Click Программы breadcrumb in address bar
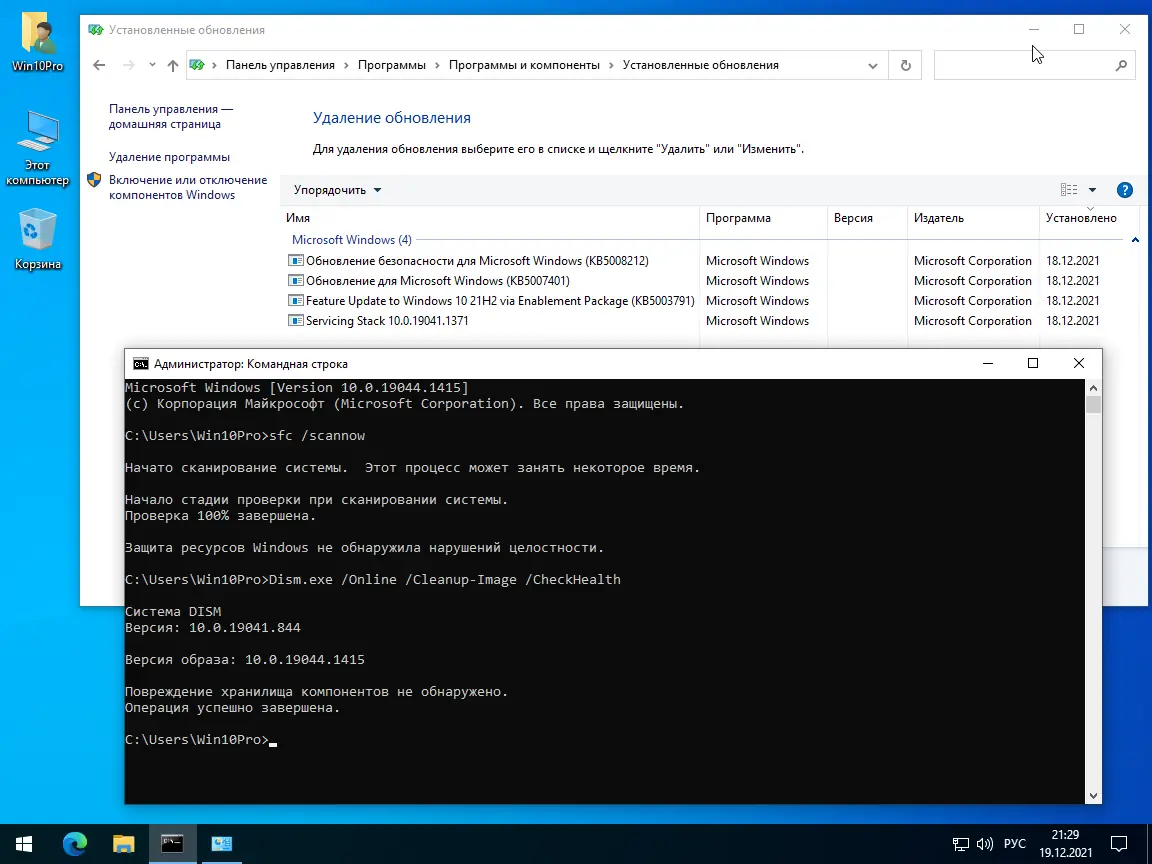 pyautogui.click(x=392, y=65)
